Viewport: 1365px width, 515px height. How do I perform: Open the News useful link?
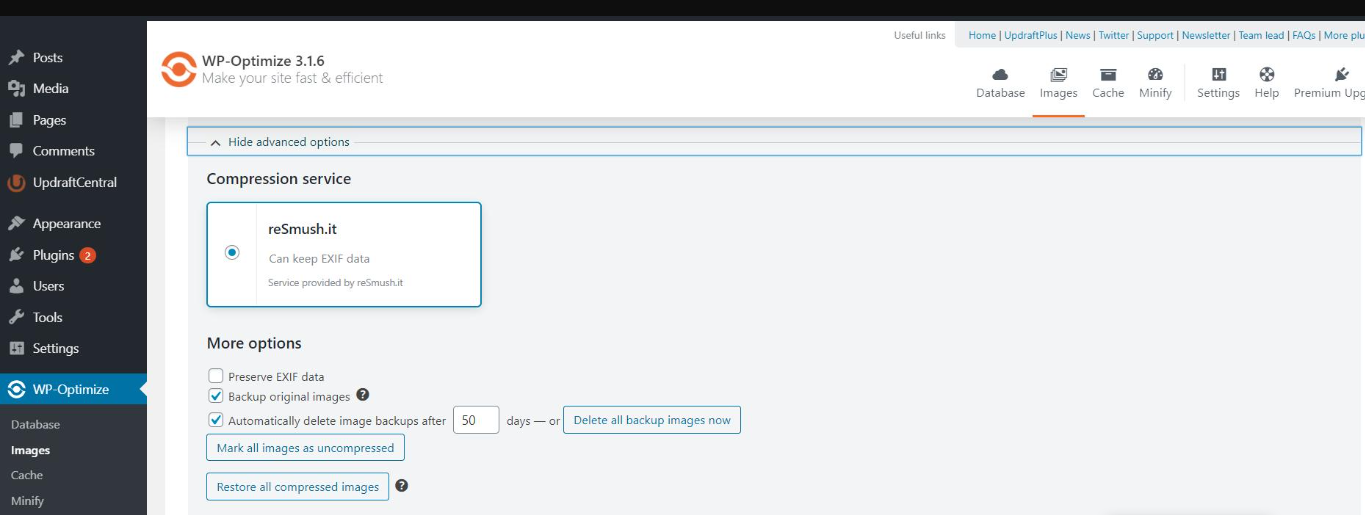click(x=1078, y=35)
